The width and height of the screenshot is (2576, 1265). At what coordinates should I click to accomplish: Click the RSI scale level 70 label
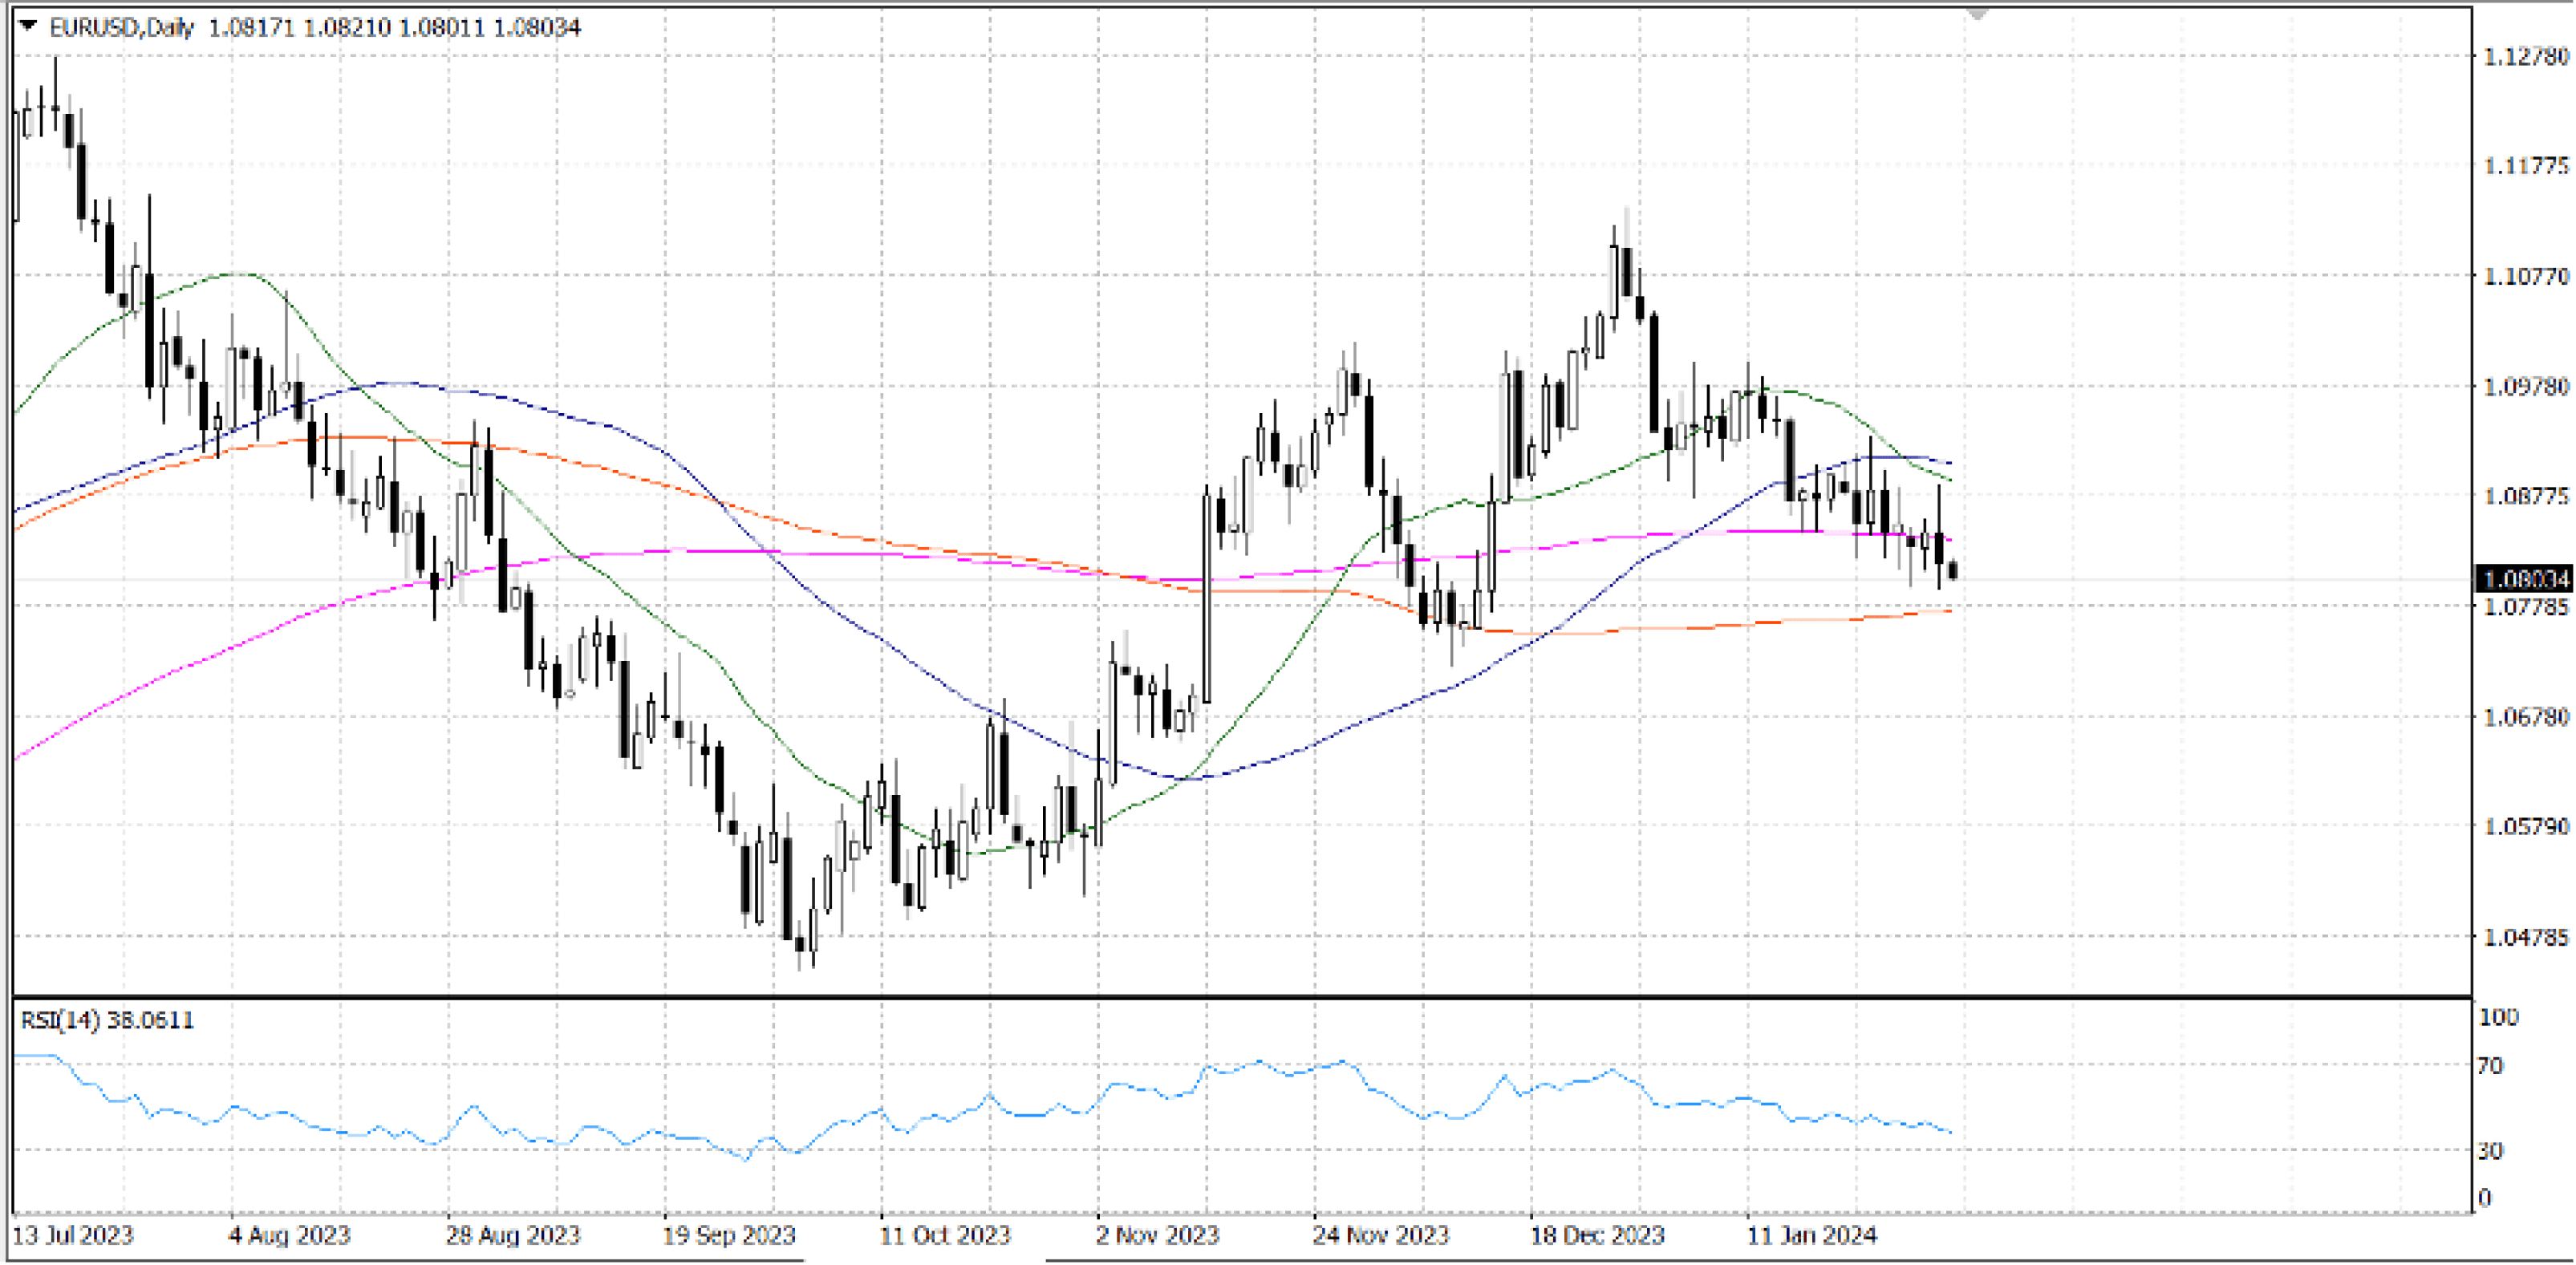(x=2490, y=1066)
